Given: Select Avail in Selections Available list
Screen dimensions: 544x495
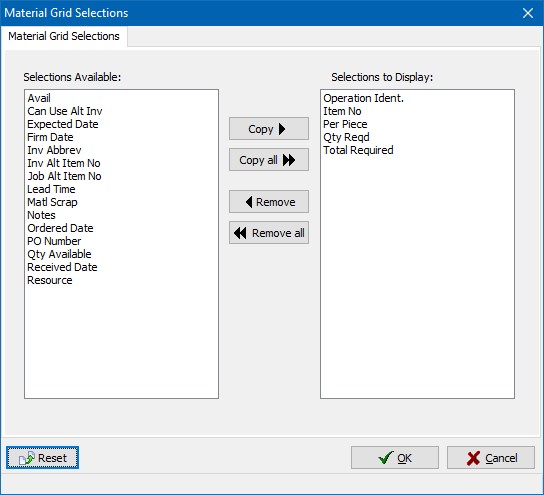Looking at the screenshot, I should tap(39, 98).
